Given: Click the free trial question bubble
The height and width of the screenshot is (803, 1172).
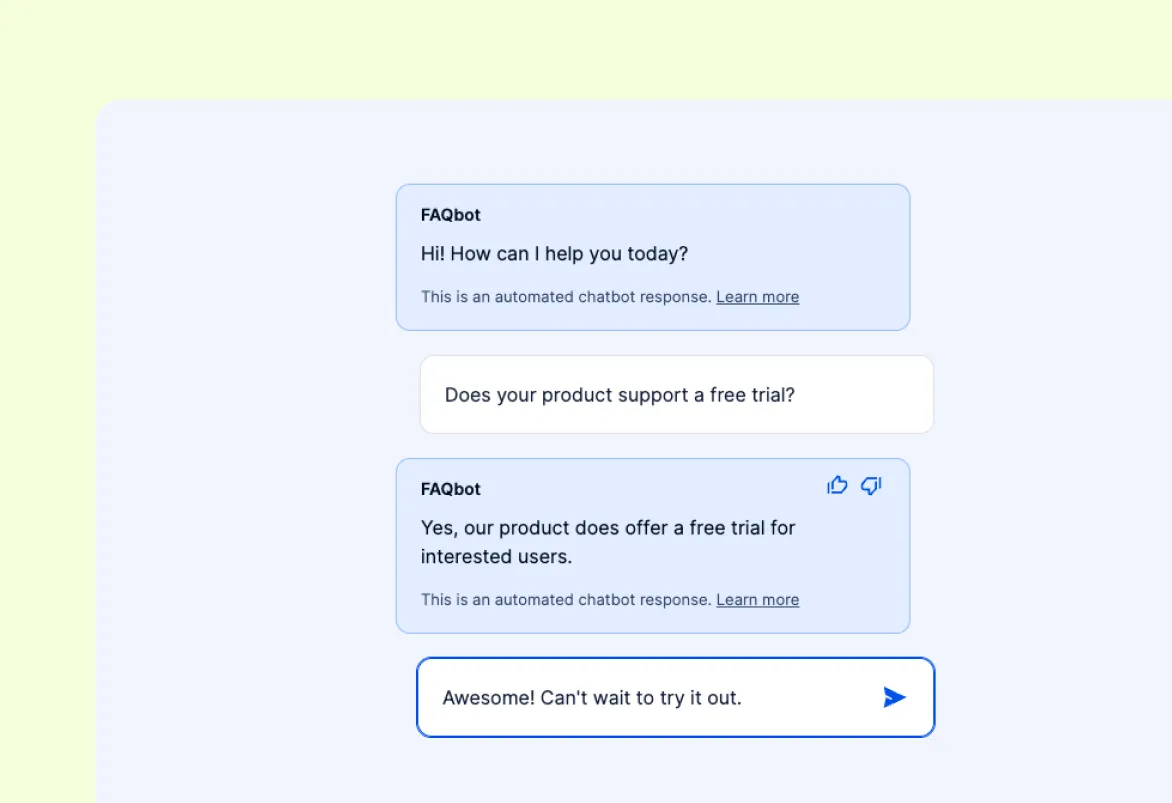Looking at the screenshot, I should click(677, 394).
